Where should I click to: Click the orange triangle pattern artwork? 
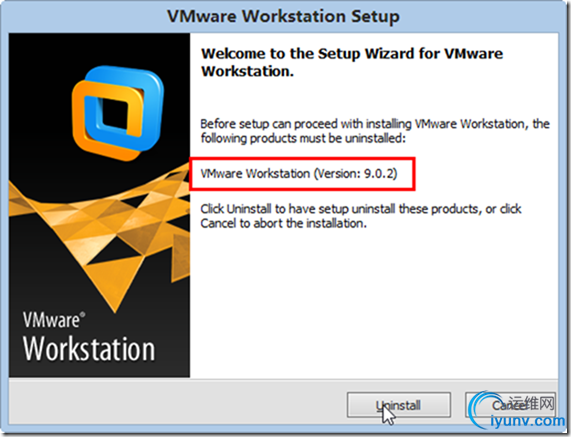[106, 233]
